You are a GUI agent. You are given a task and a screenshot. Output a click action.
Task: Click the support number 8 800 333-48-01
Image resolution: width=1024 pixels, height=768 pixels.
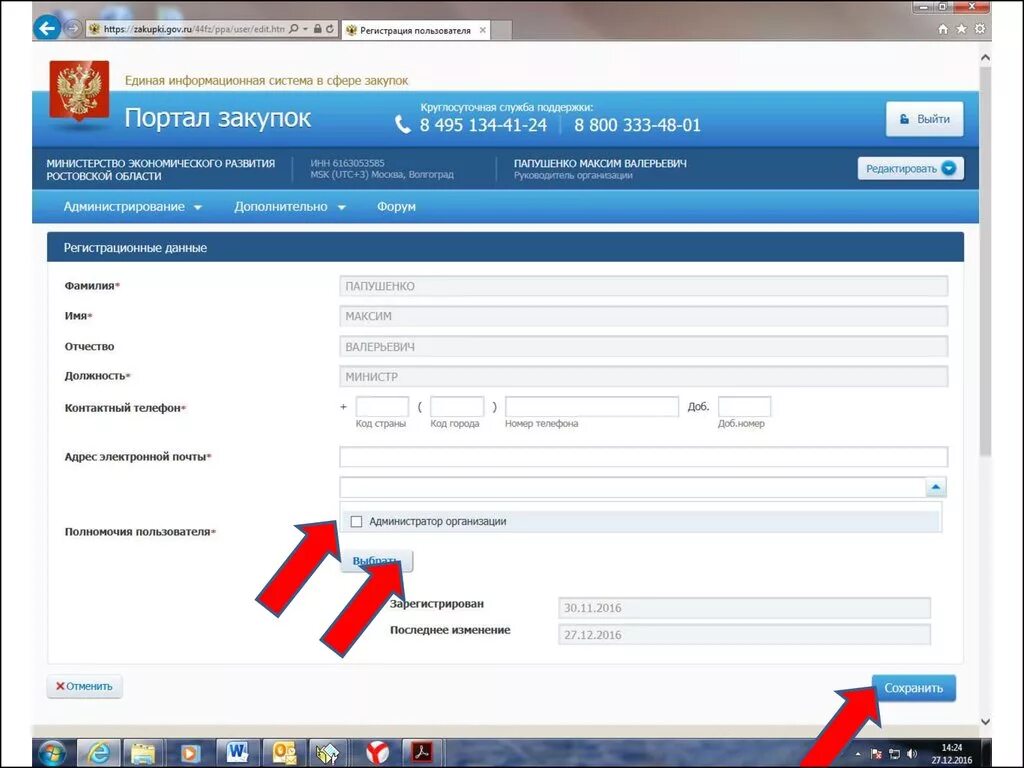click(x=637, y=125)
